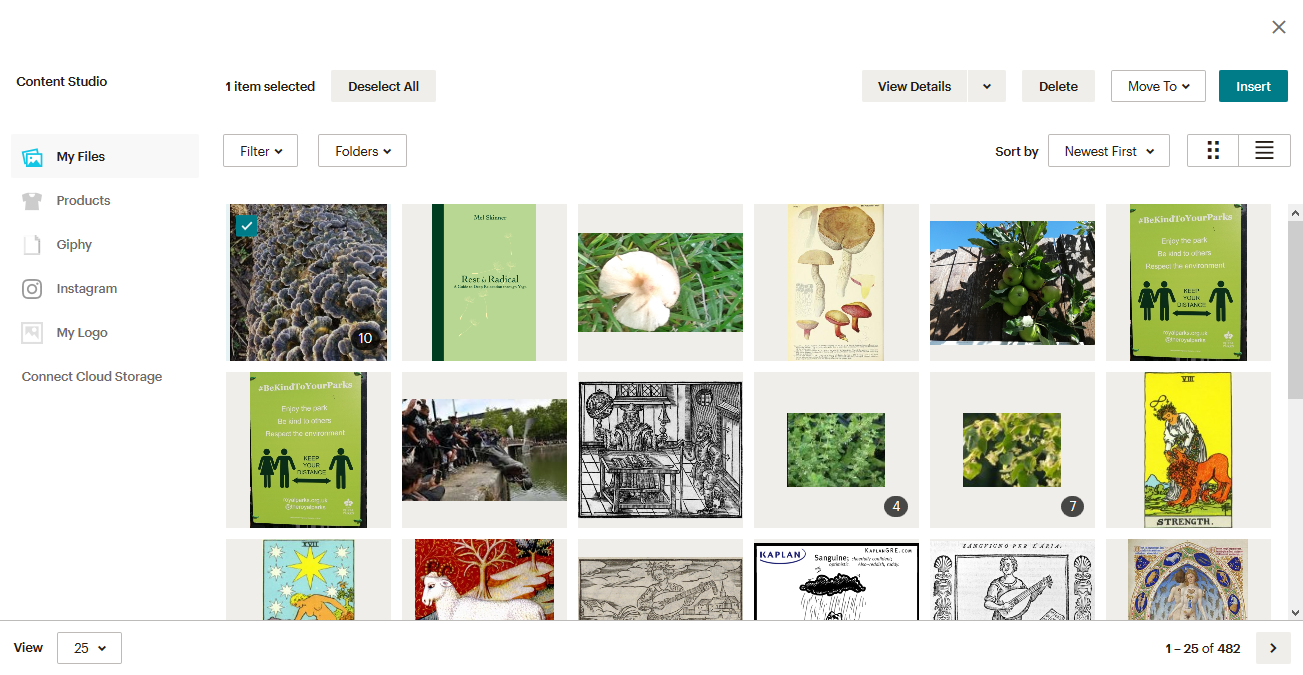Open the Newest First sort dropdown
1303x675 pixels.
1108,151
